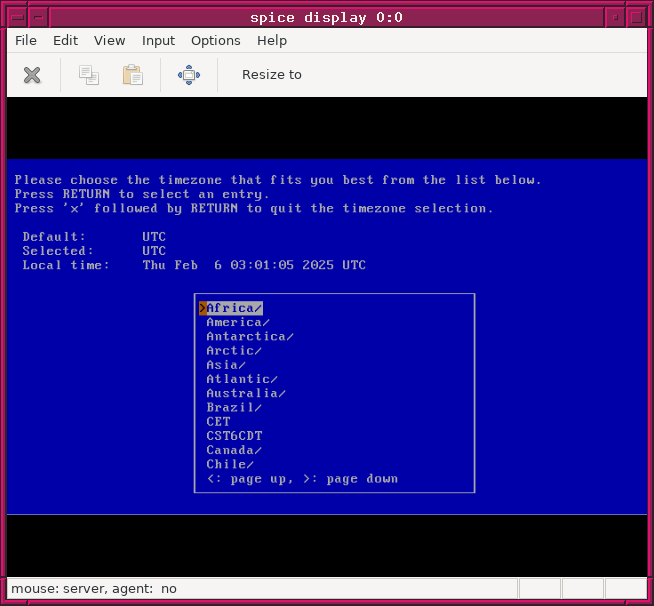Pick the Canada/ timezone entry

pyautogui.click(x=234, y=450)
